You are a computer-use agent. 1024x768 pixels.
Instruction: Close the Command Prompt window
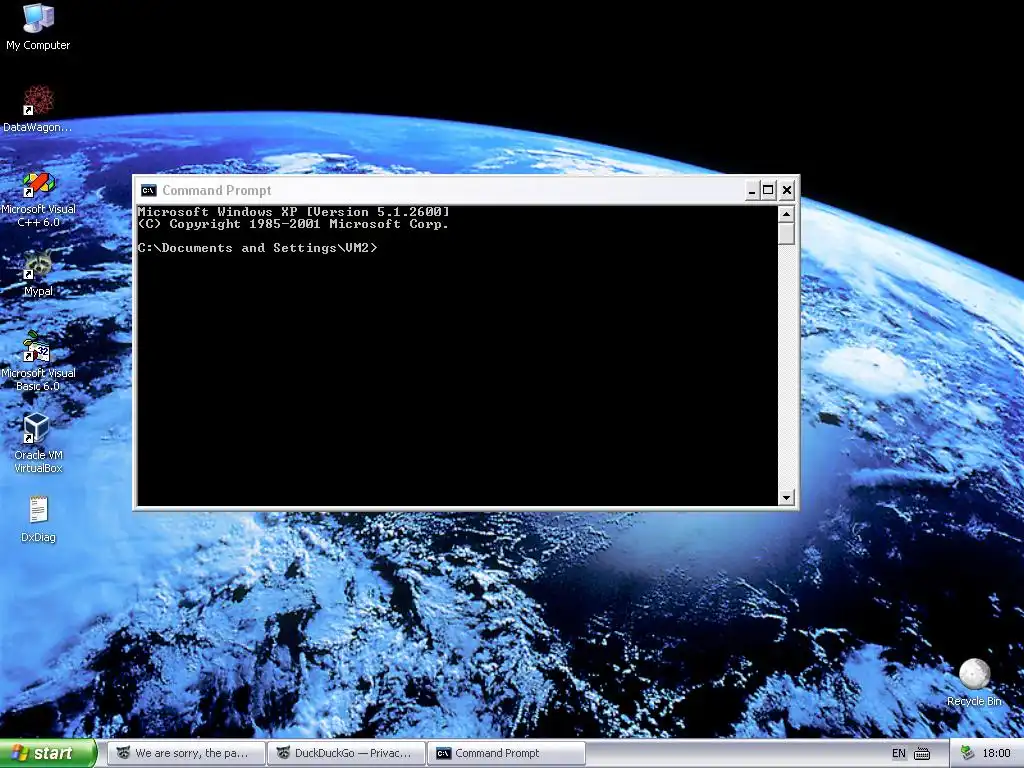click(787, 190)
